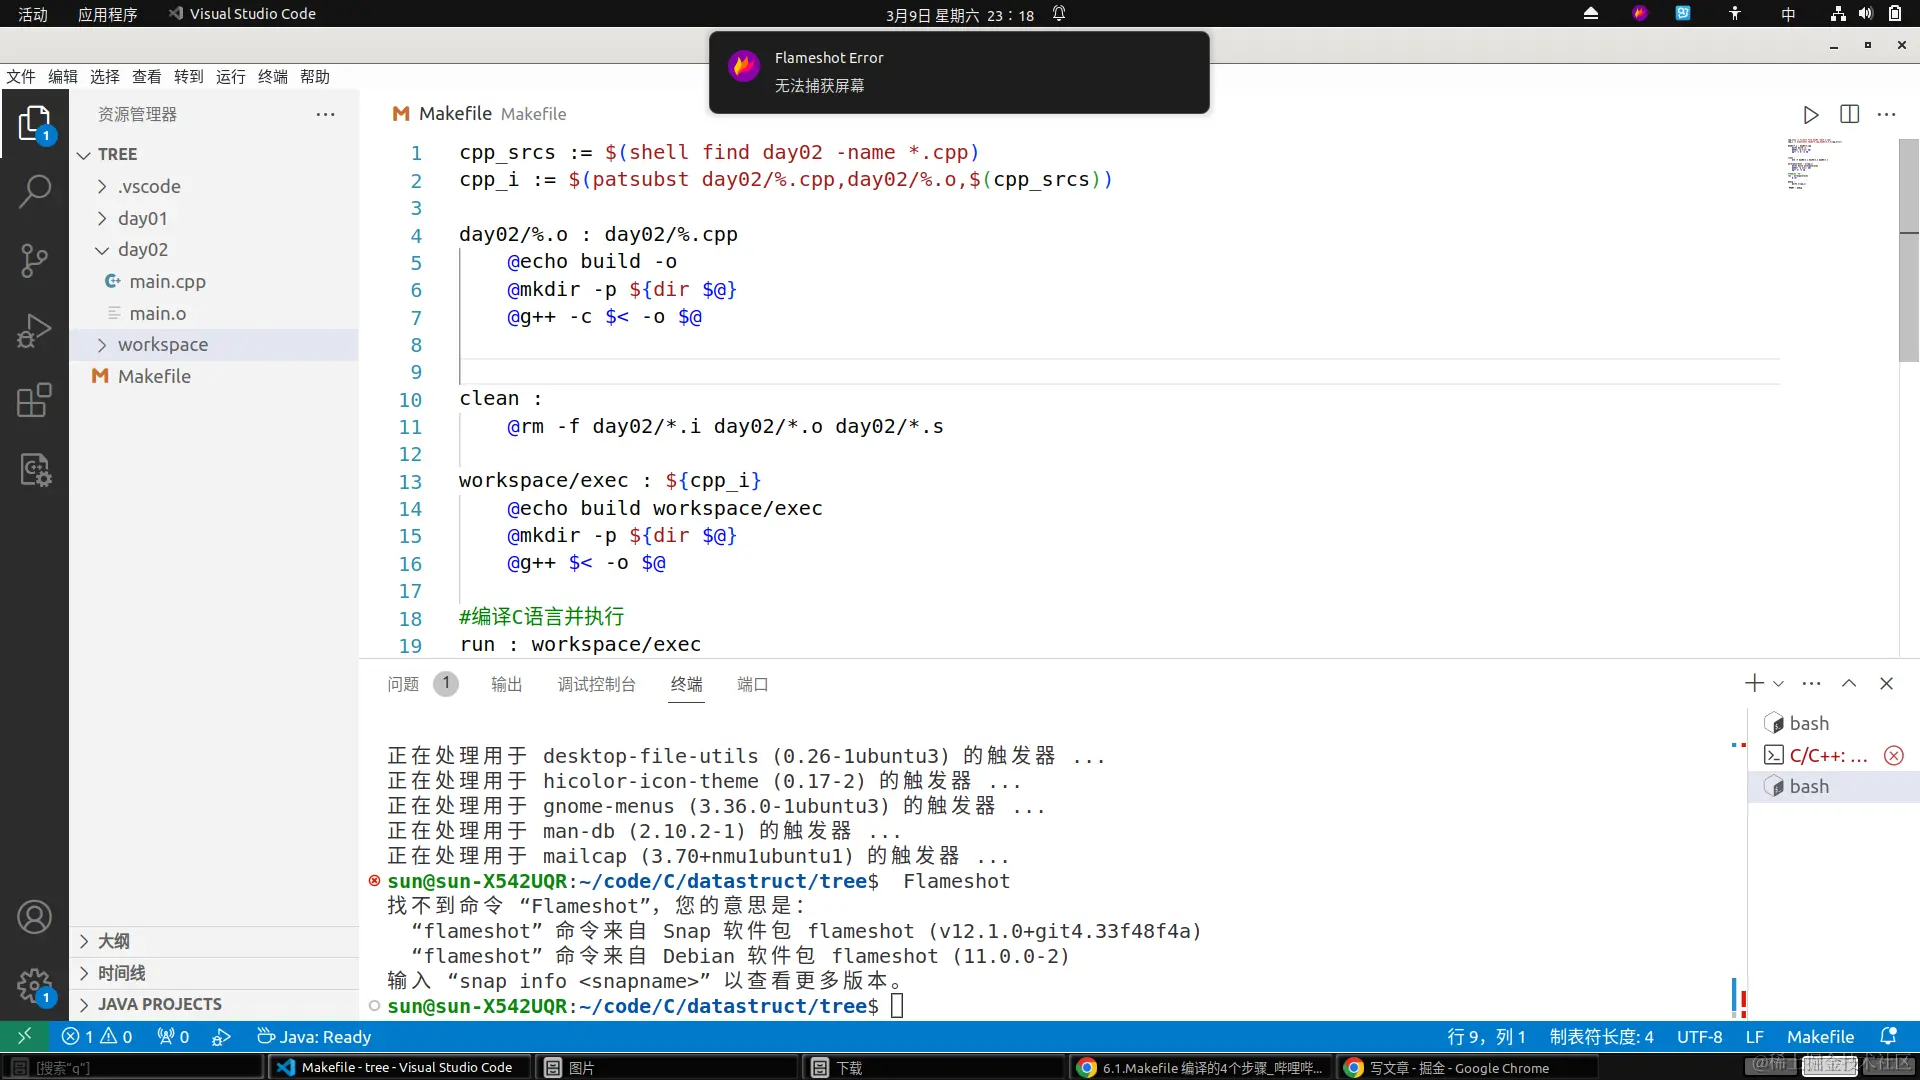Select UTF-8 encoding in status bar
The height and width of the screenshot is (1080, 1920).
(x=1699, y=1037)
